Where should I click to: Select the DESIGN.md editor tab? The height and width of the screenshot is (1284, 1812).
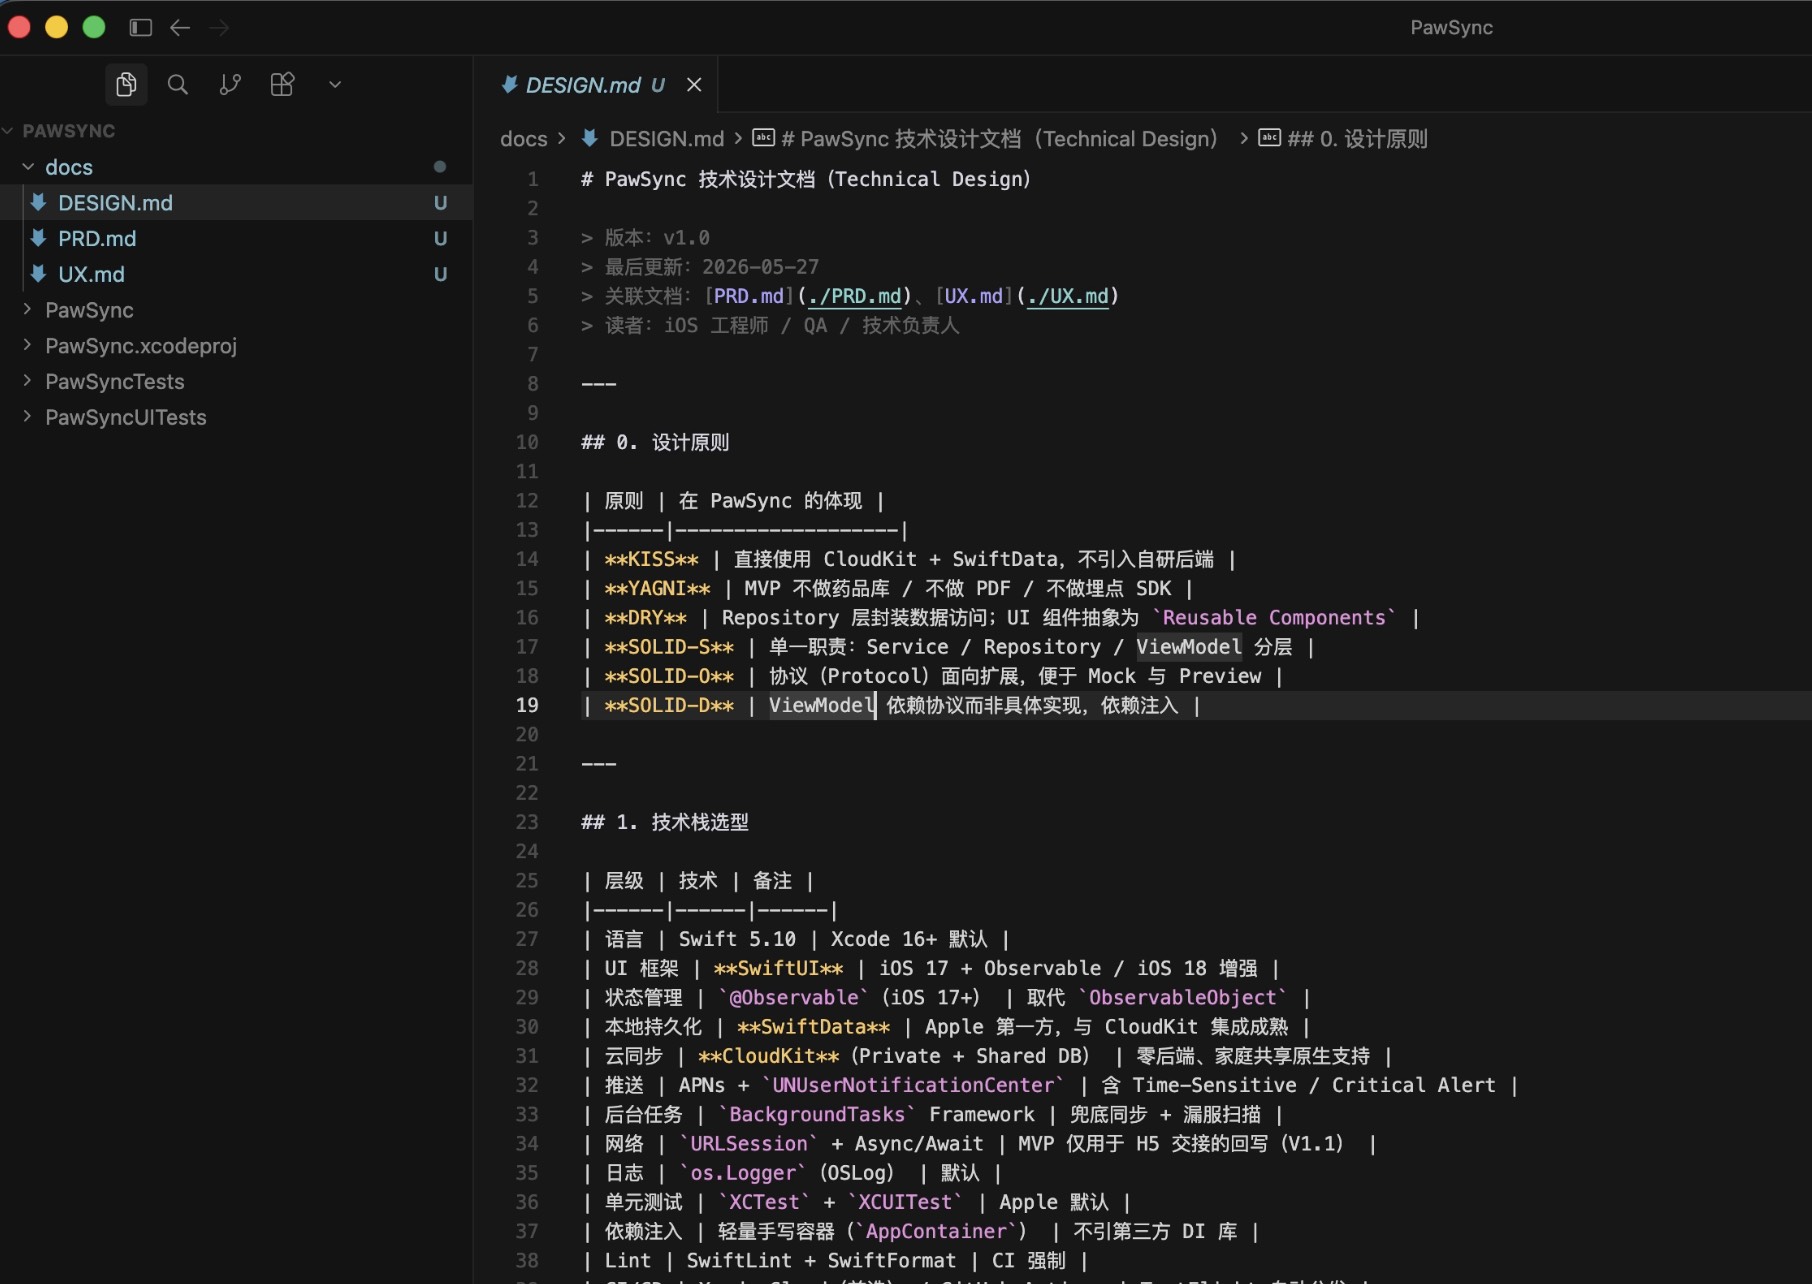(596, 85)
